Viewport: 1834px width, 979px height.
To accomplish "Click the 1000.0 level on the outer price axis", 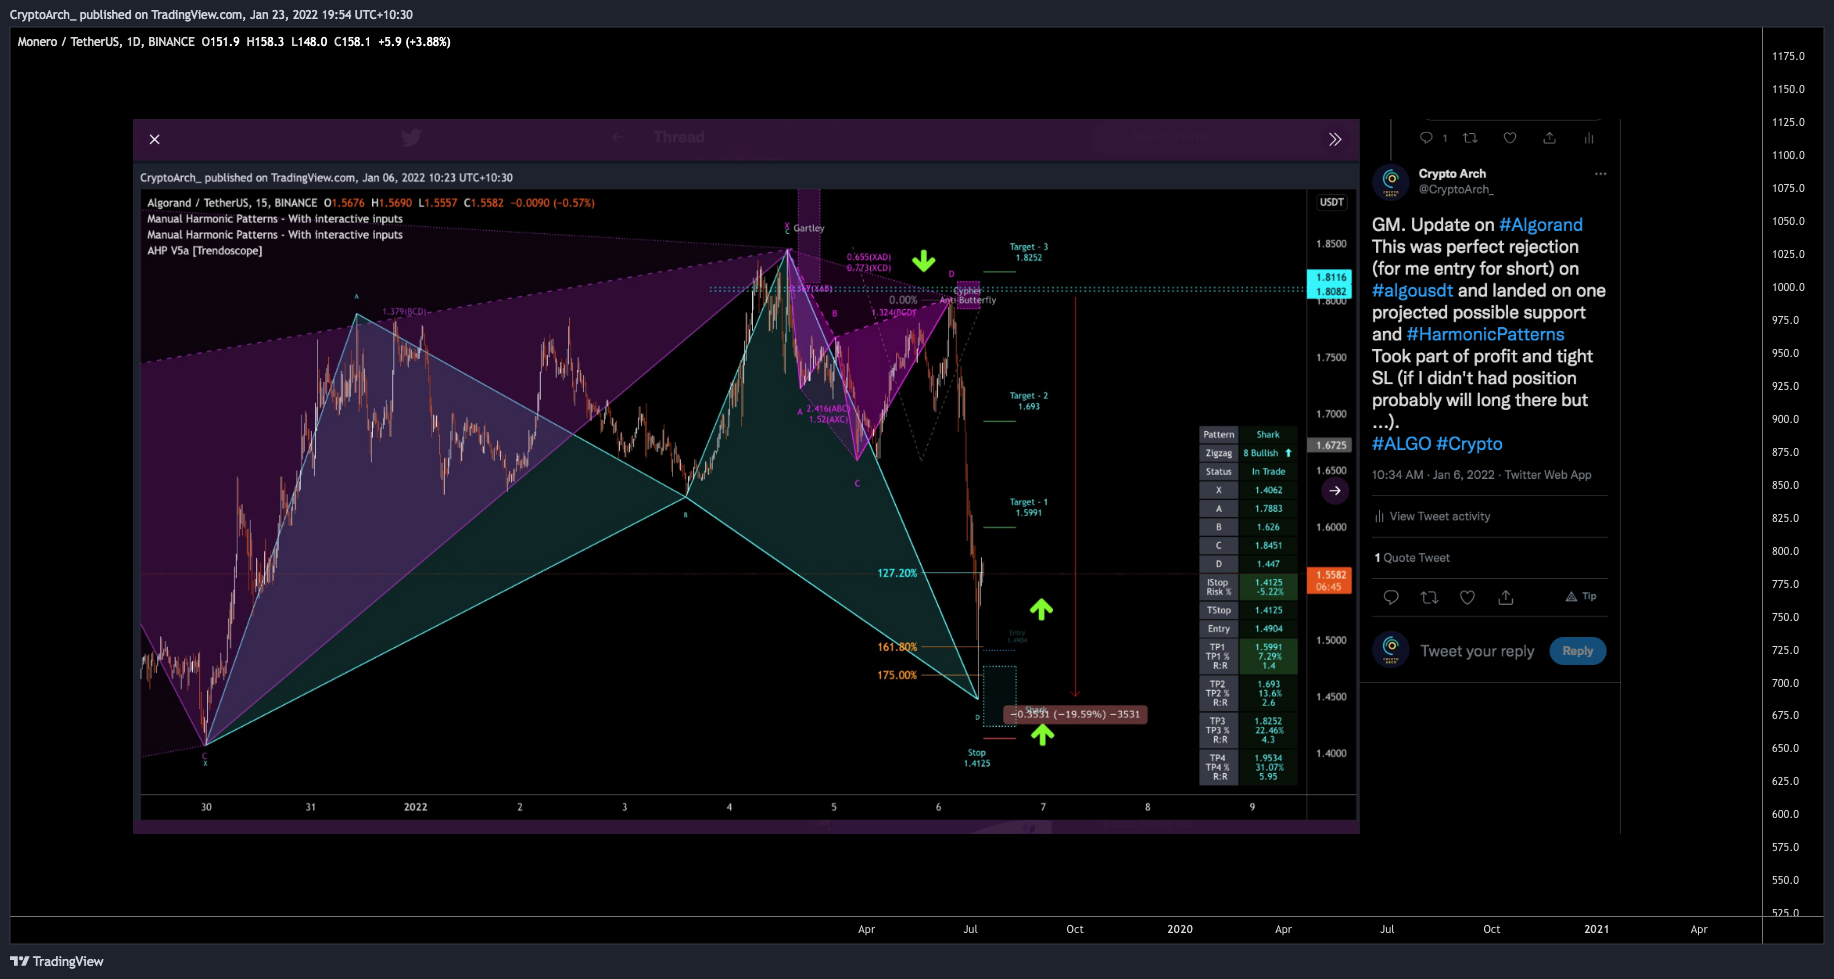I will (x=1788, y=287).
